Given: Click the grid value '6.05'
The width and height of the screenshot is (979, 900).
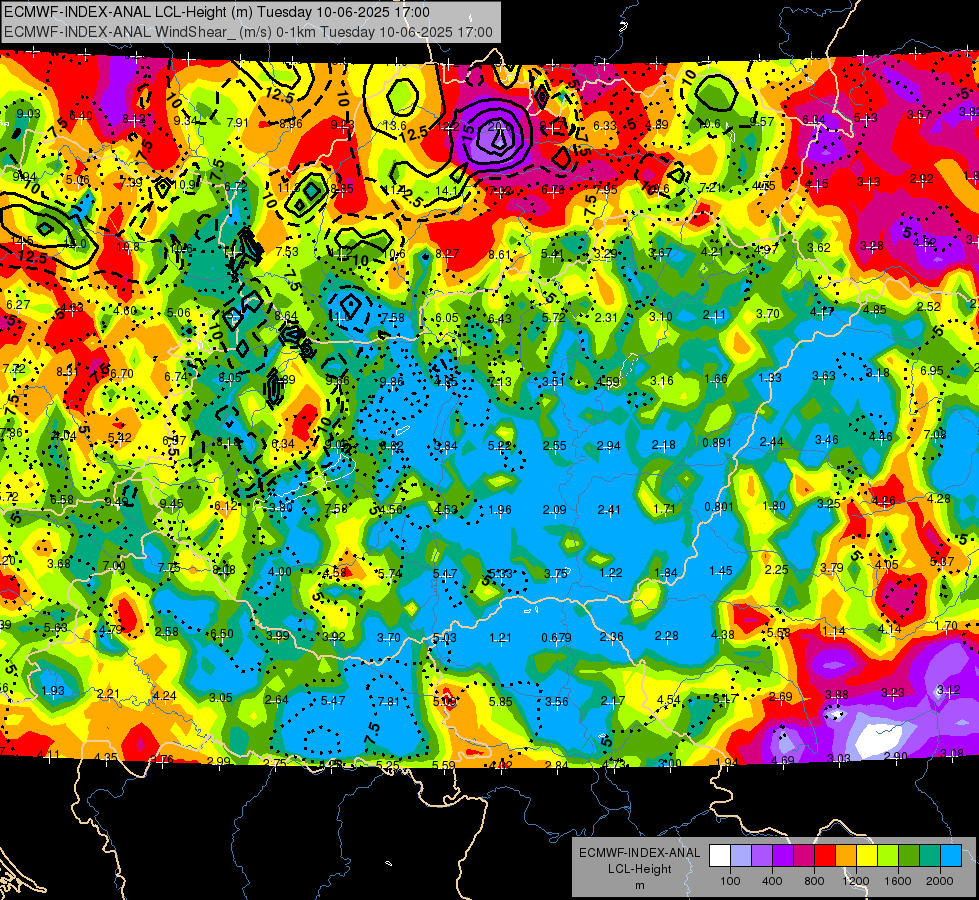Looking at the screenshot, I should pyautogui.click(x=447, y=318).
